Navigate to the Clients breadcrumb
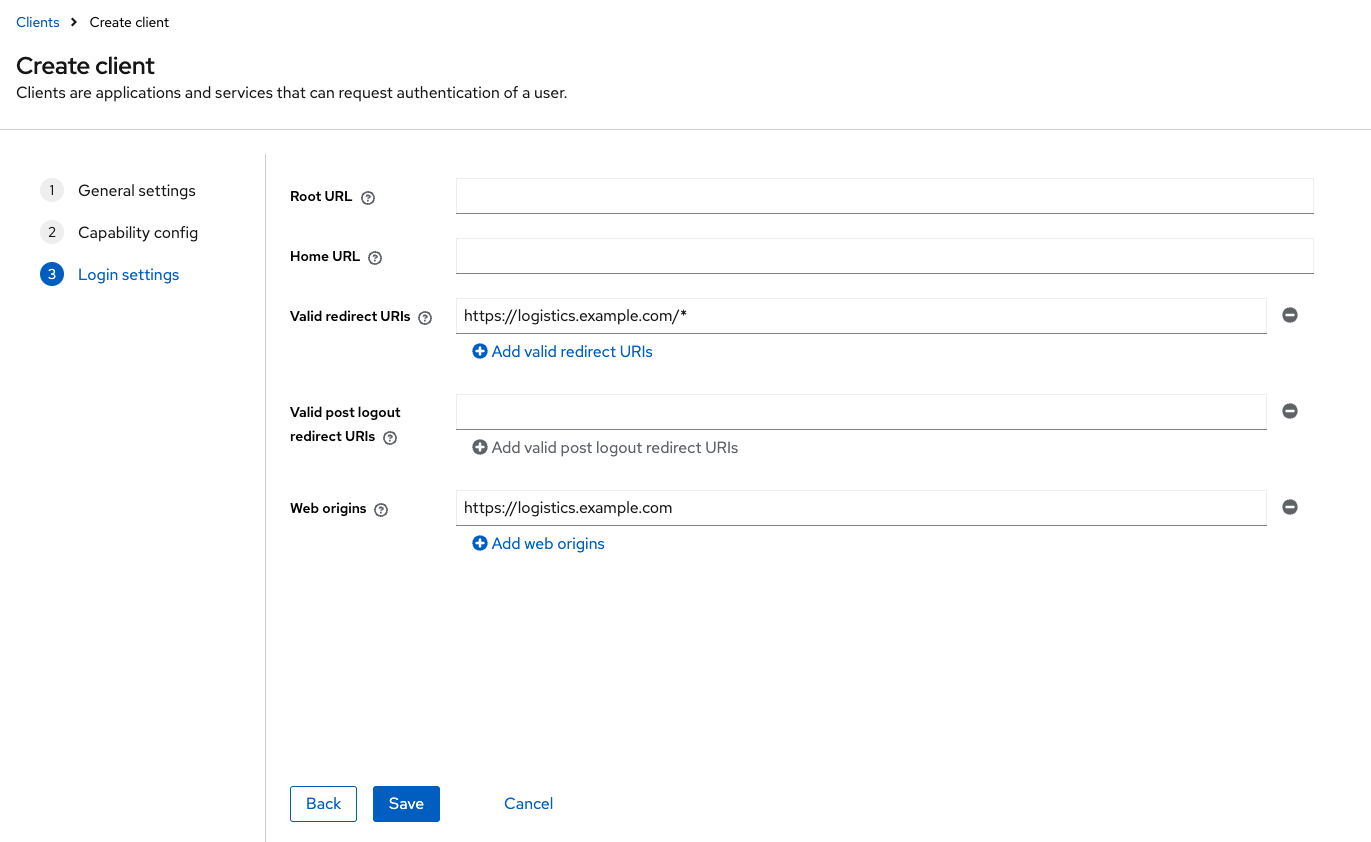The height and width of the screenshot is (842, 1371). click(37, 21)
